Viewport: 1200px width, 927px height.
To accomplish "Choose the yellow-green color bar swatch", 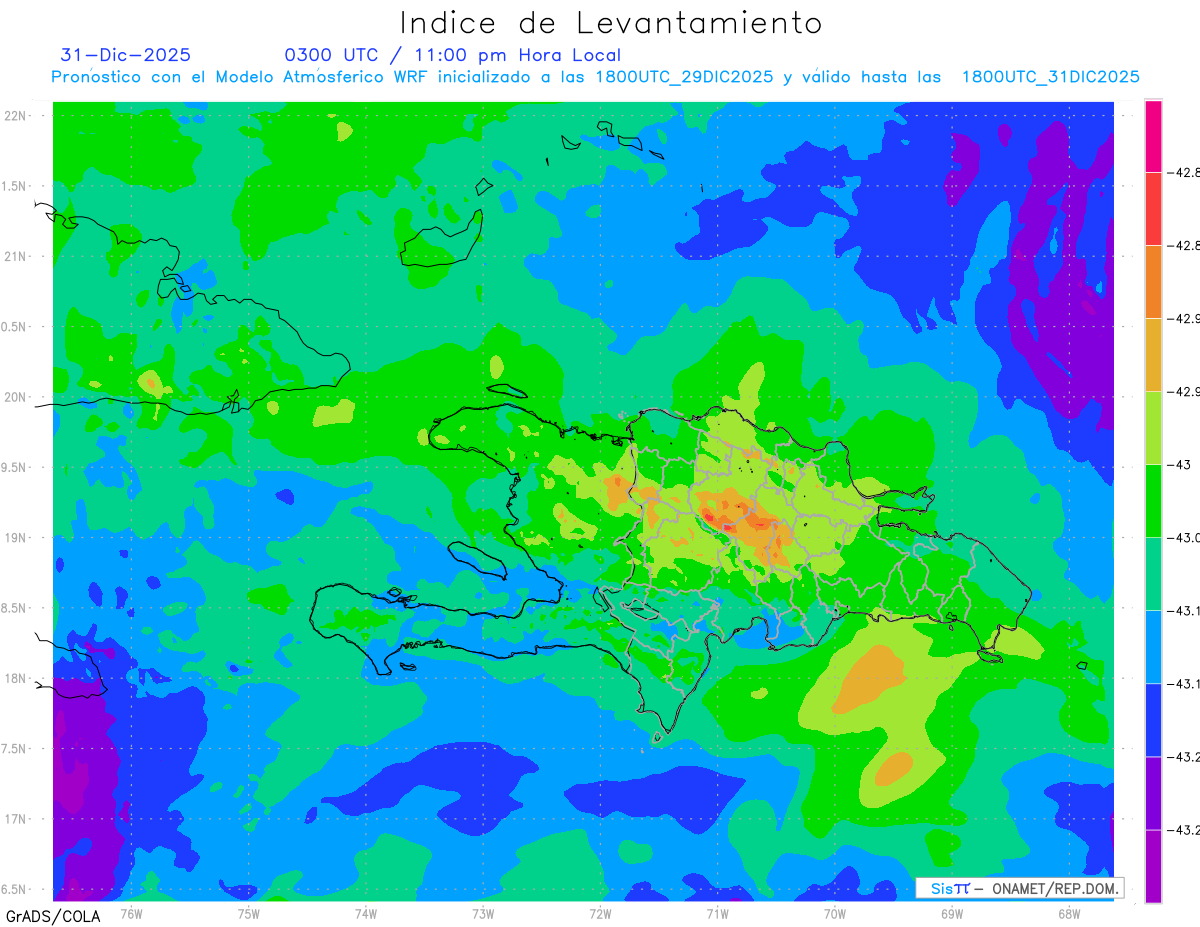I will point(1153,428).
